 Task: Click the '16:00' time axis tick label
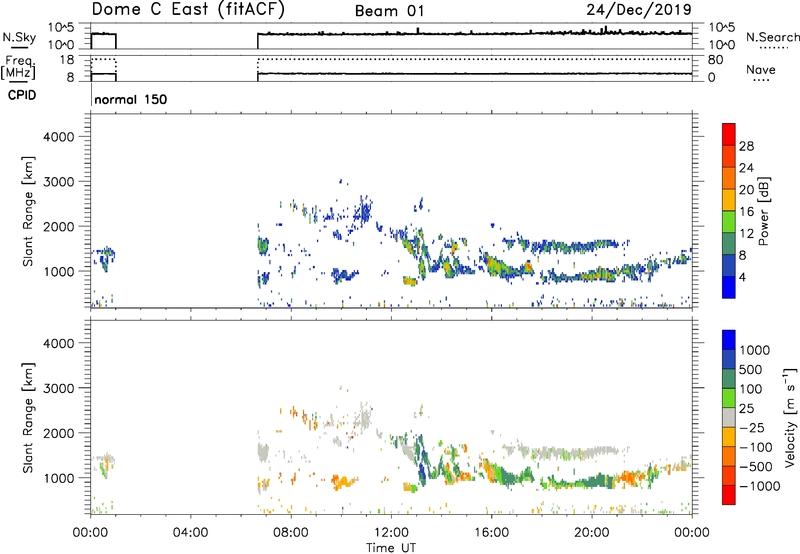(x=491, y=533)
